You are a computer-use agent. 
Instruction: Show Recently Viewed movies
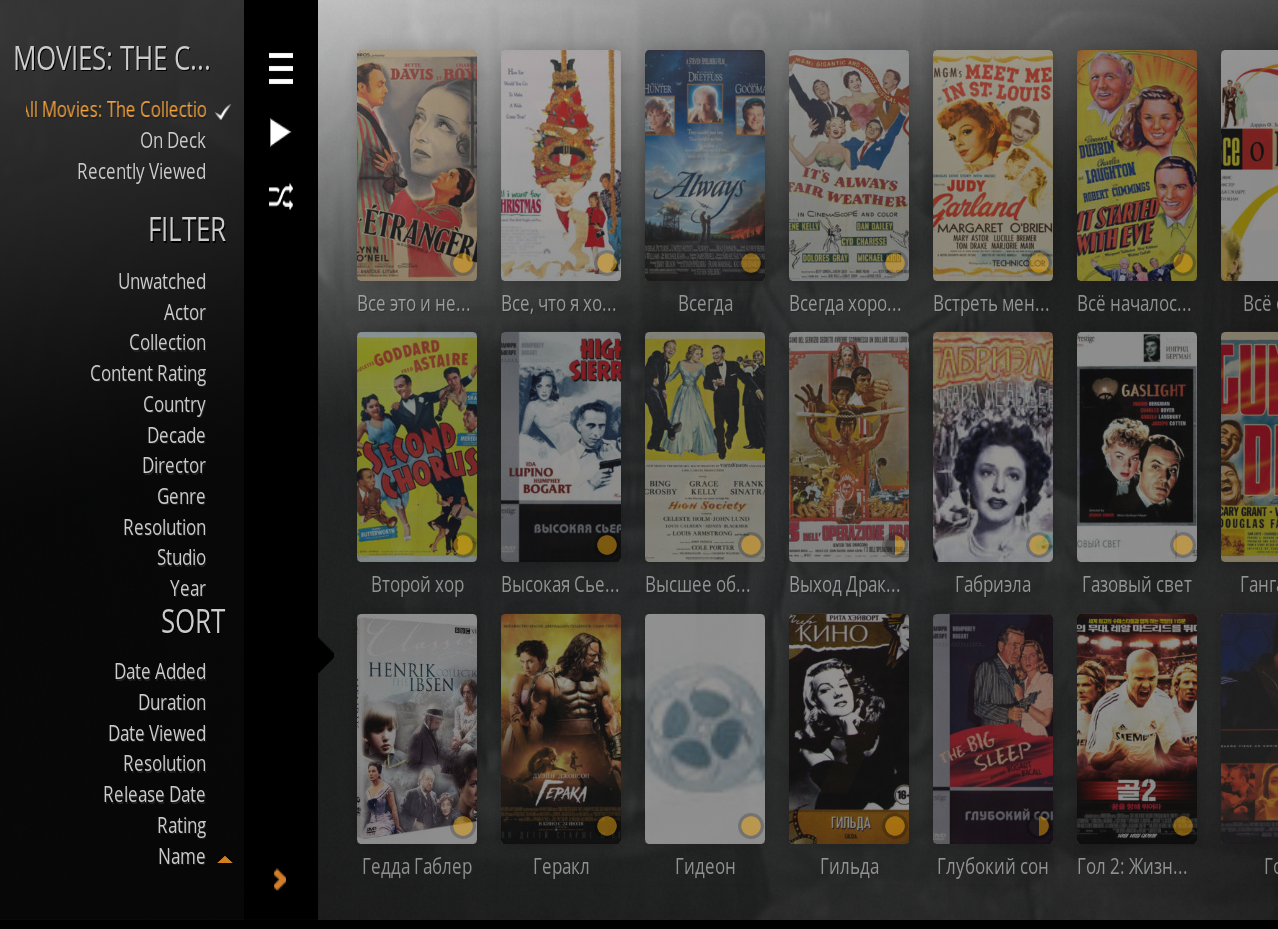[x=141, y=172]
